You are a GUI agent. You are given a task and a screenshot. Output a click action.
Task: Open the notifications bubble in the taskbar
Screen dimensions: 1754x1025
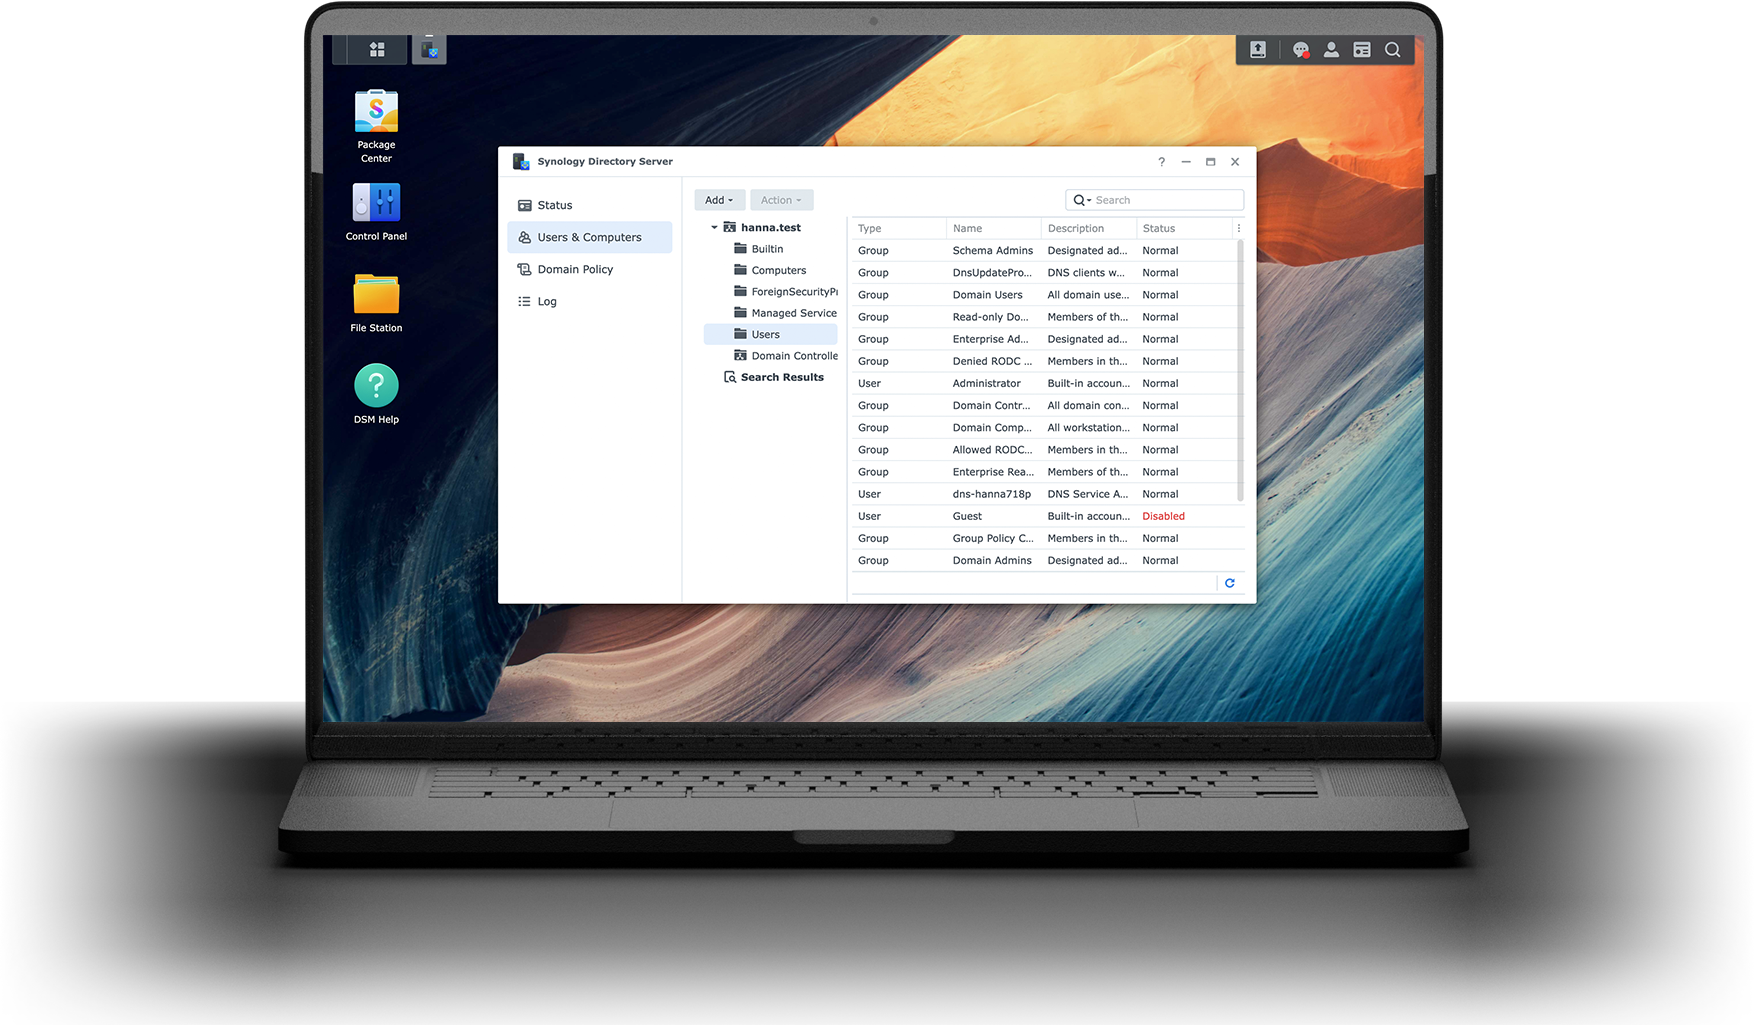point(1300,49)
